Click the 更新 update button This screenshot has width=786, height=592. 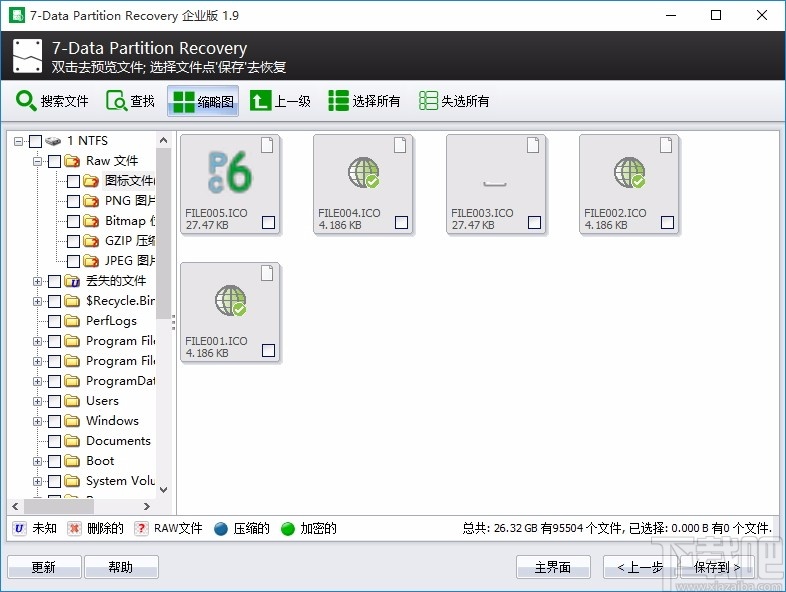point(44,567)
